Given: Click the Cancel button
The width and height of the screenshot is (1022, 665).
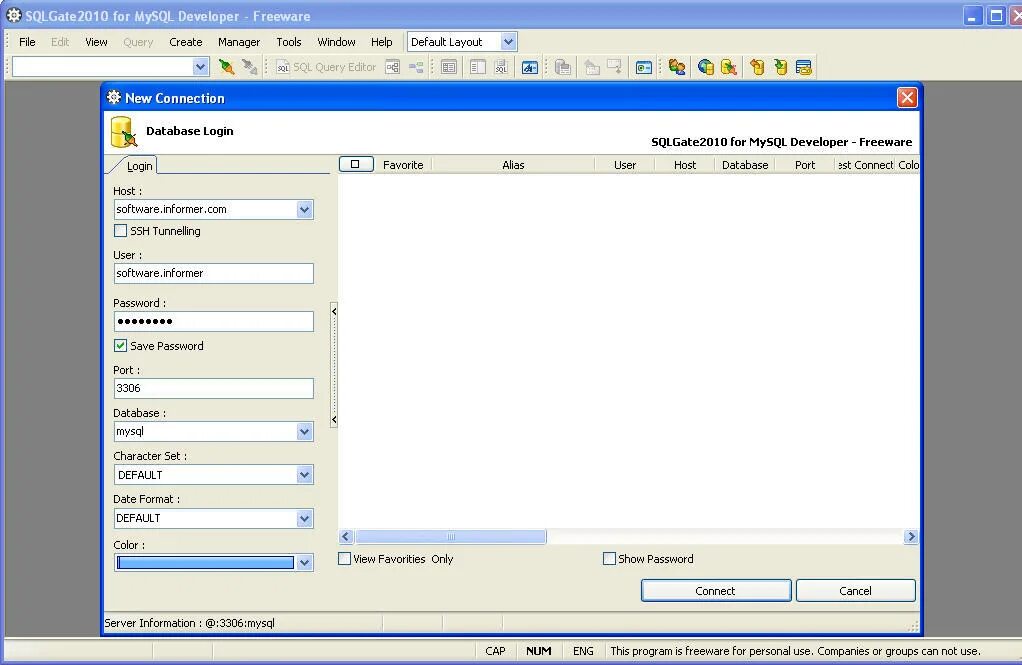Looking at the screenshot, I should pos(855,591).
